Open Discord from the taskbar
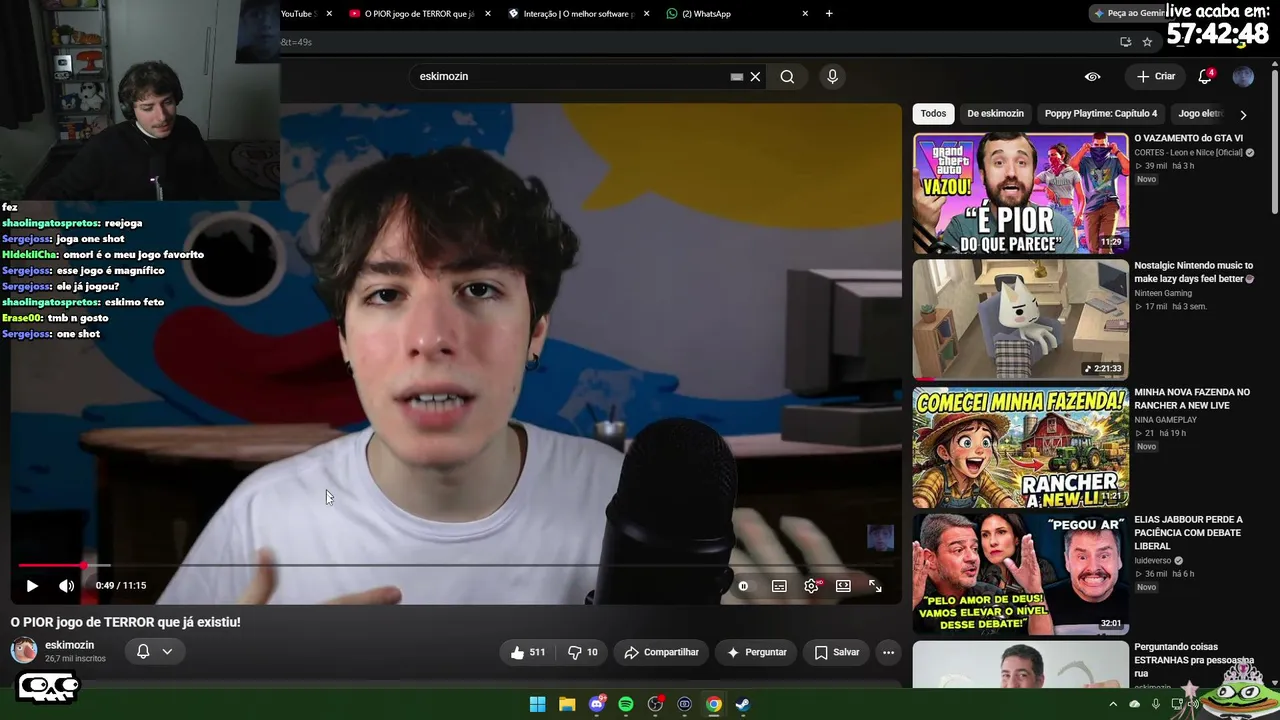Viewport: 1280px width, 720px height. (597, 704)
